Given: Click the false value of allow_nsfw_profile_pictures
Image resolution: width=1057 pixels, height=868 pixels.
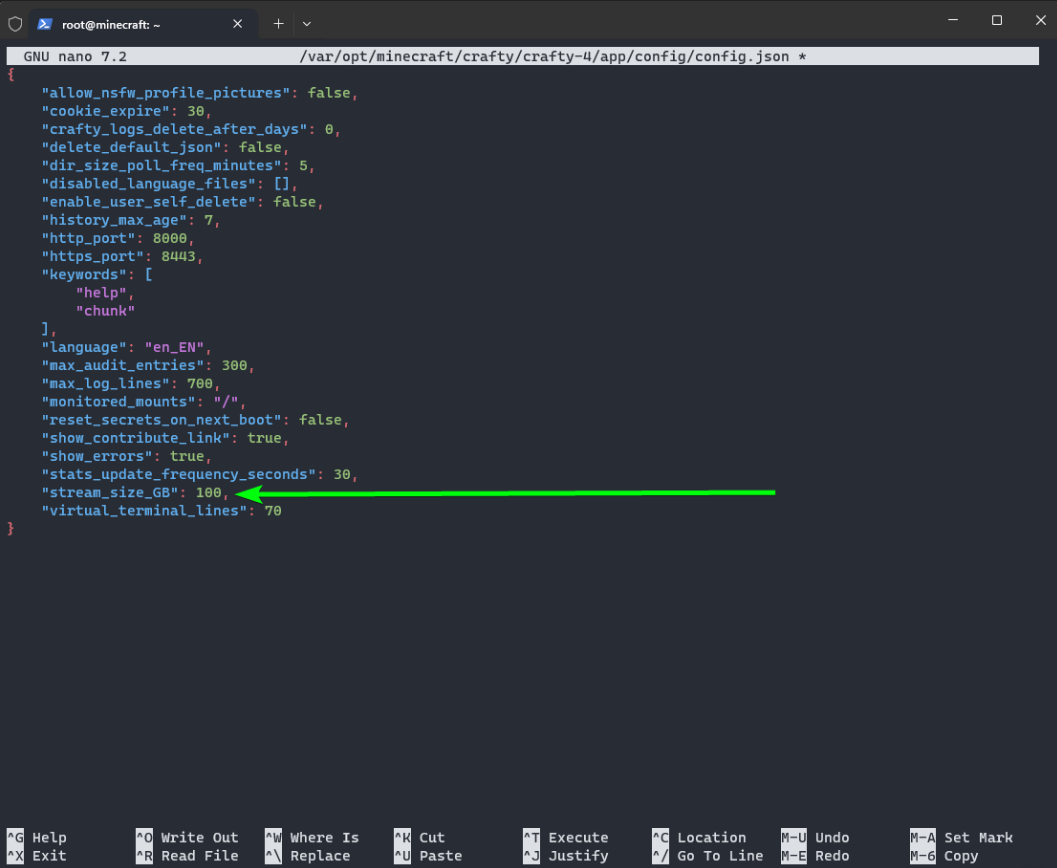Looking at the screenshot, I should (x=328, y=93).
